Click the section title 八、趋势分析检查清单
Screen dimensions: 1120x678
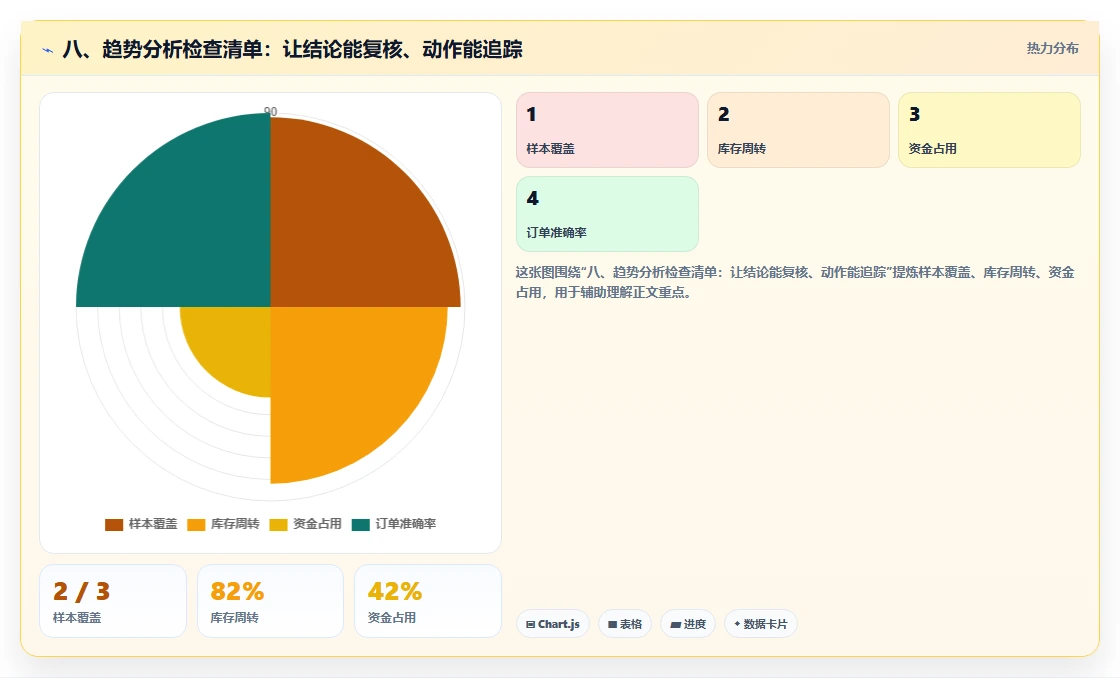pyautogui.click(x=292, y=49)
